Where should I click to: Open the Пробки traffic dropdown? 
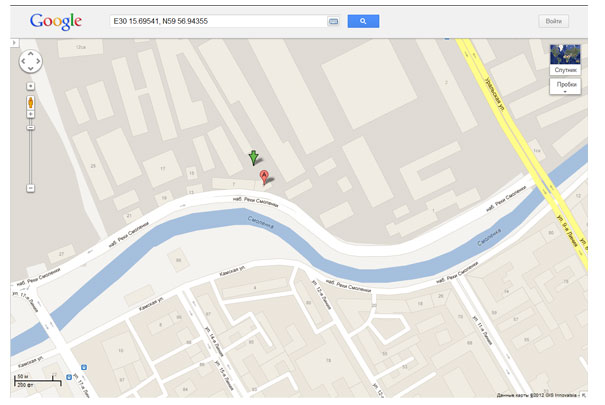pos(565,86)
